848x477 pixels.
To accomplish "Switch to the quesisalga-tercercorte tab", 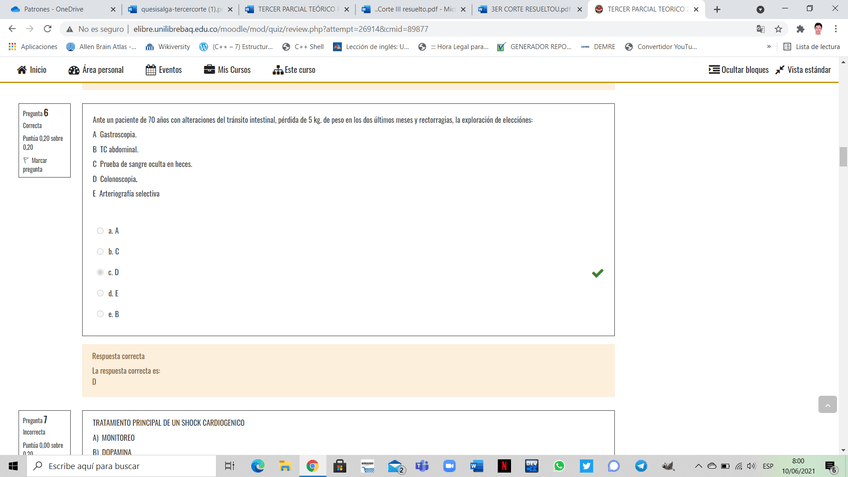I will [x=180, y=9].
